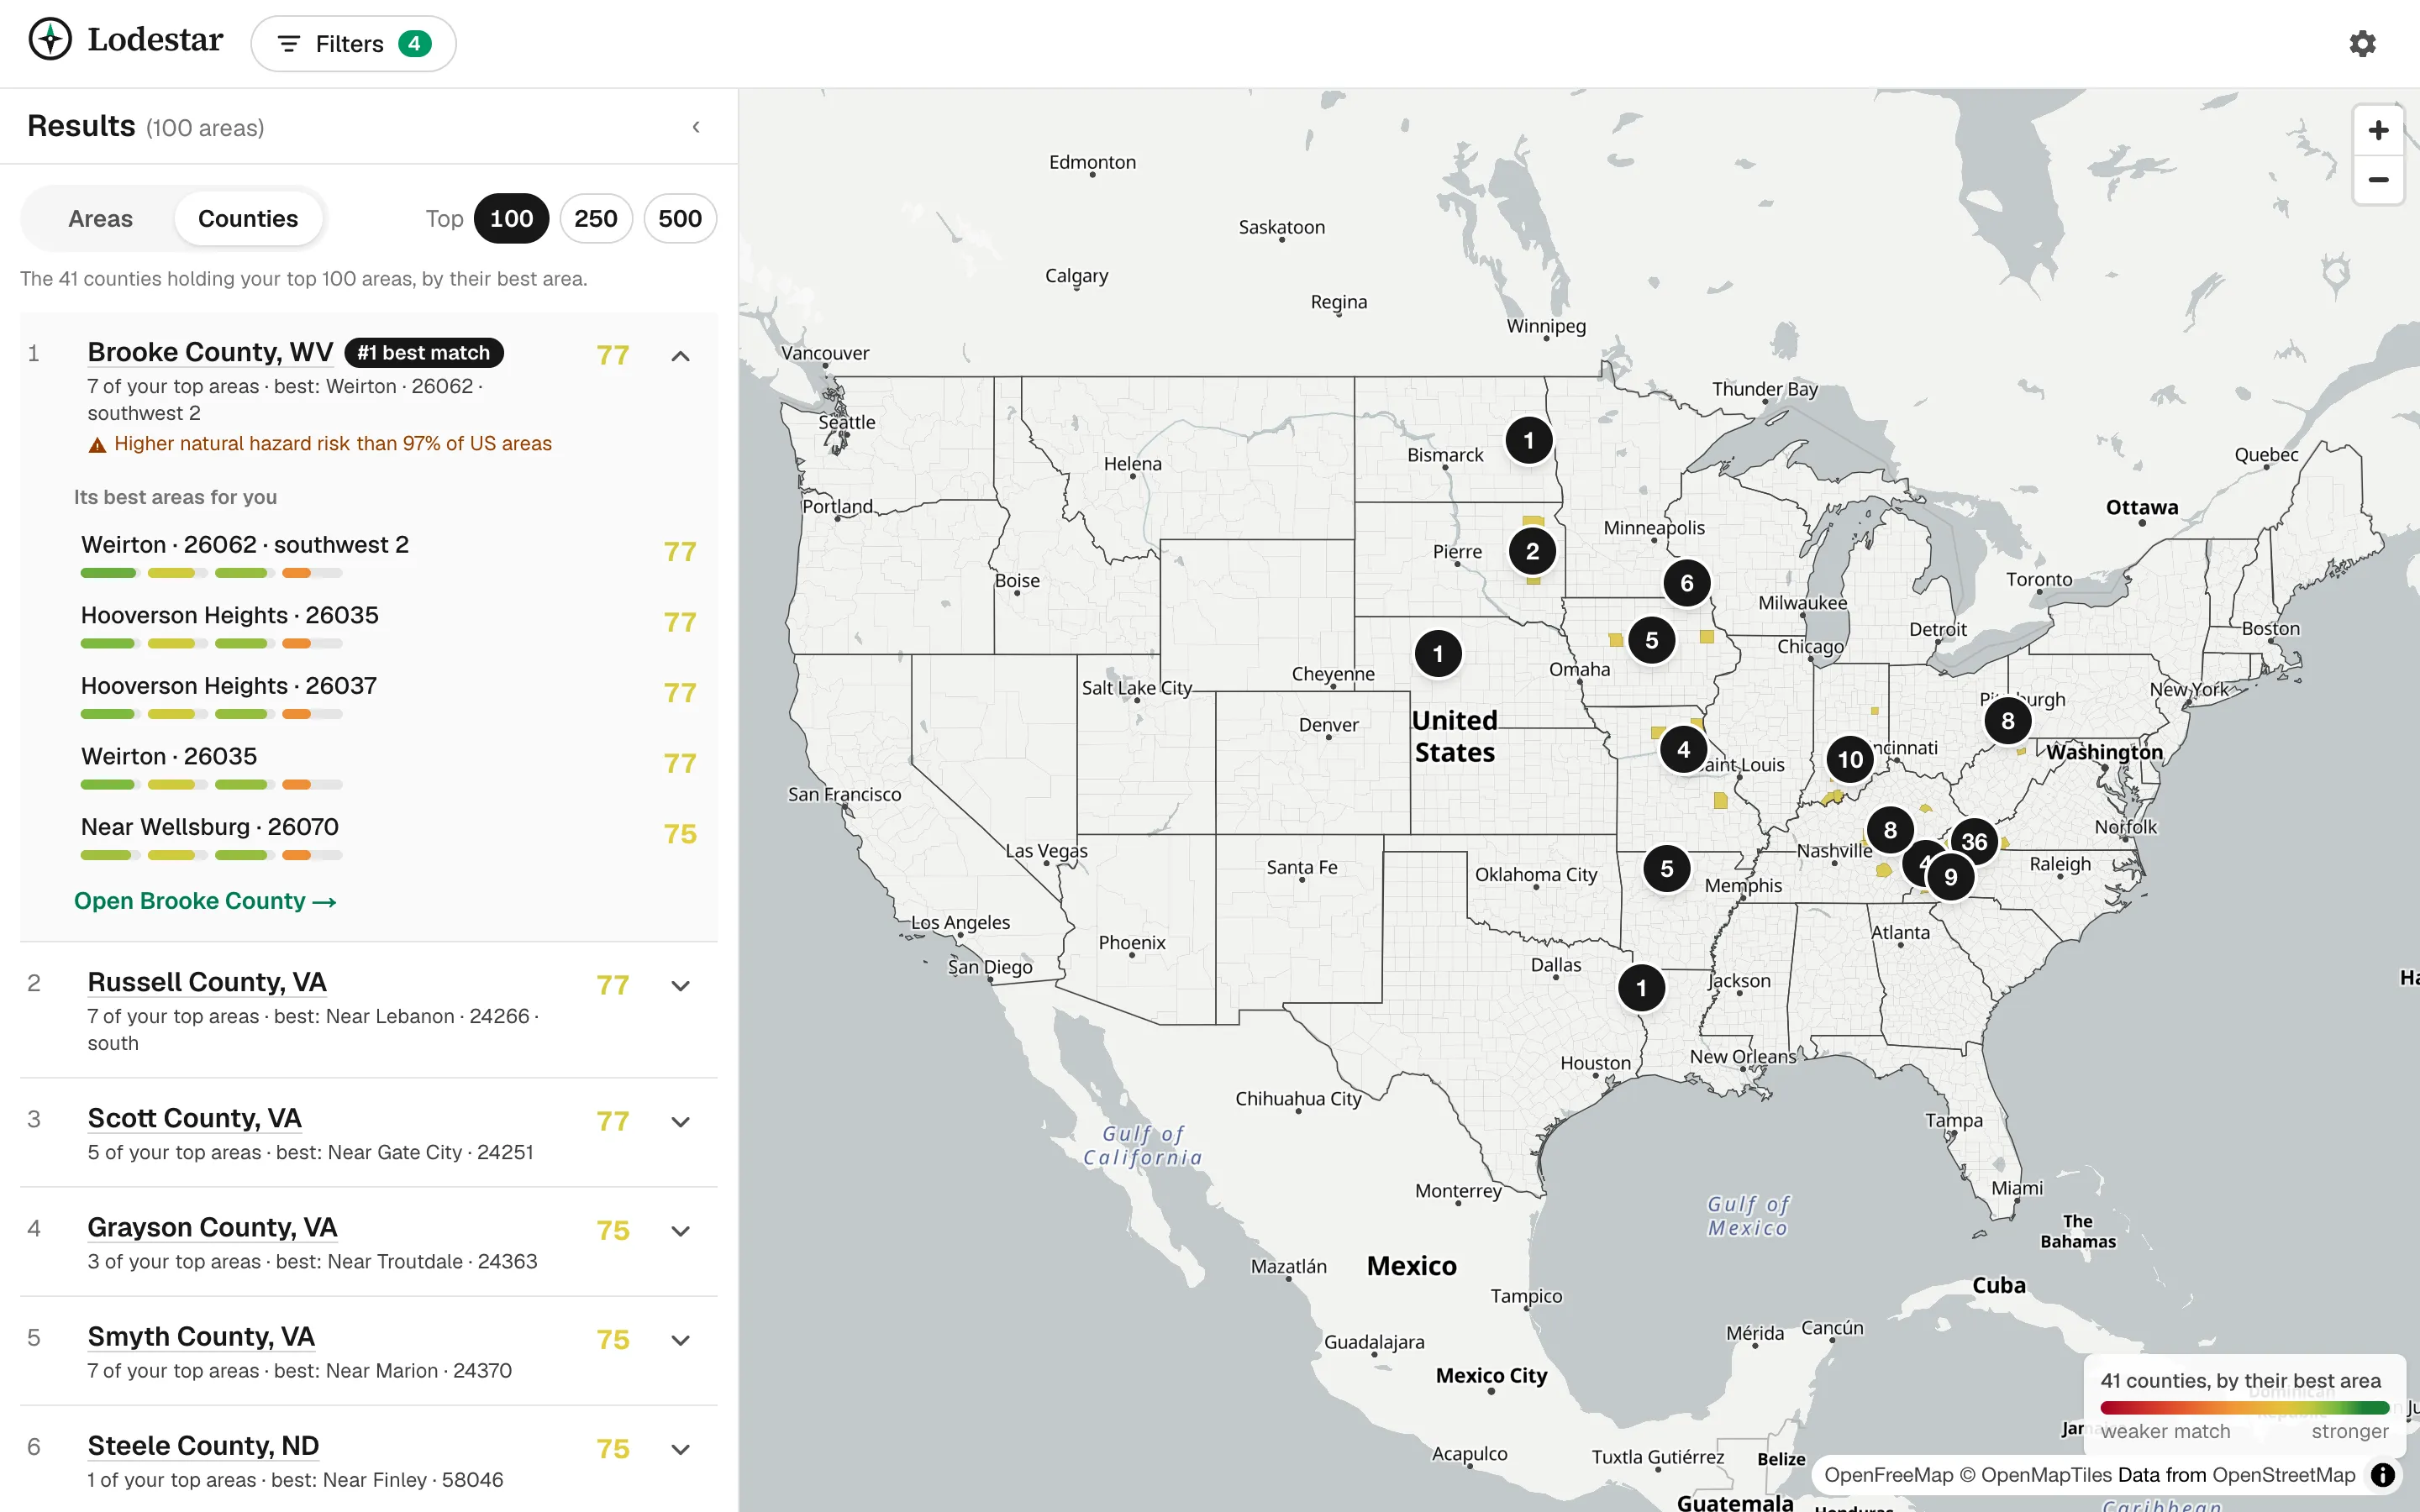Select Top 100 results
The width and height of the screenshot is (2420, 1512).
coord(511,218)
